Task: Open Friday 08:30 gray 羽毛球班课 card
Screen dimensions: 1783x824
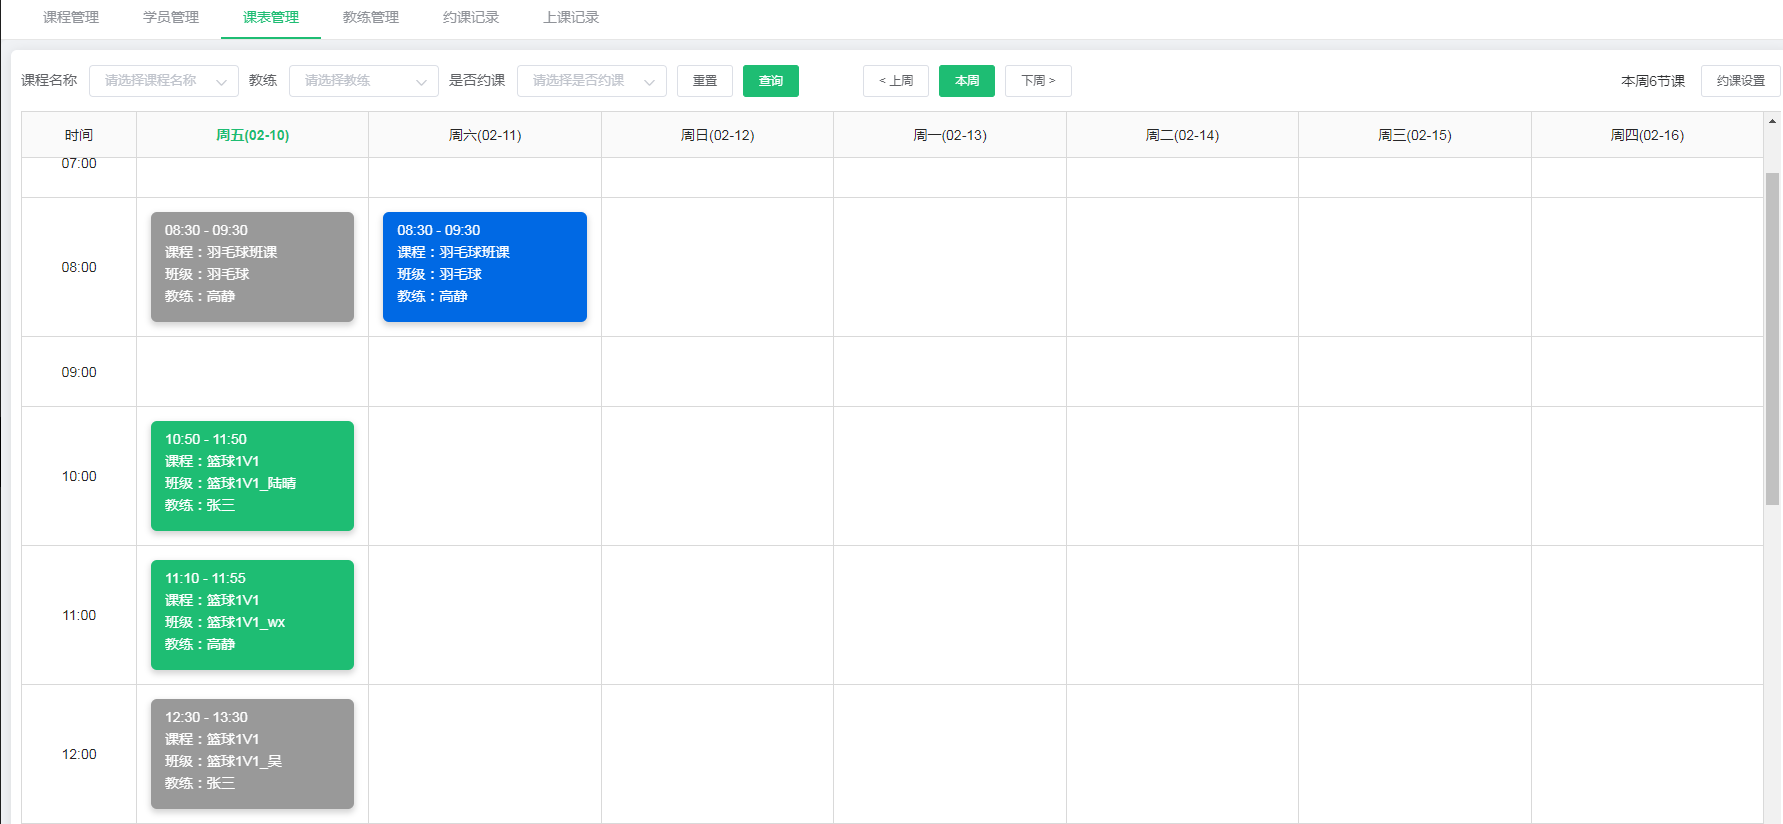Action: click(252, 267)
